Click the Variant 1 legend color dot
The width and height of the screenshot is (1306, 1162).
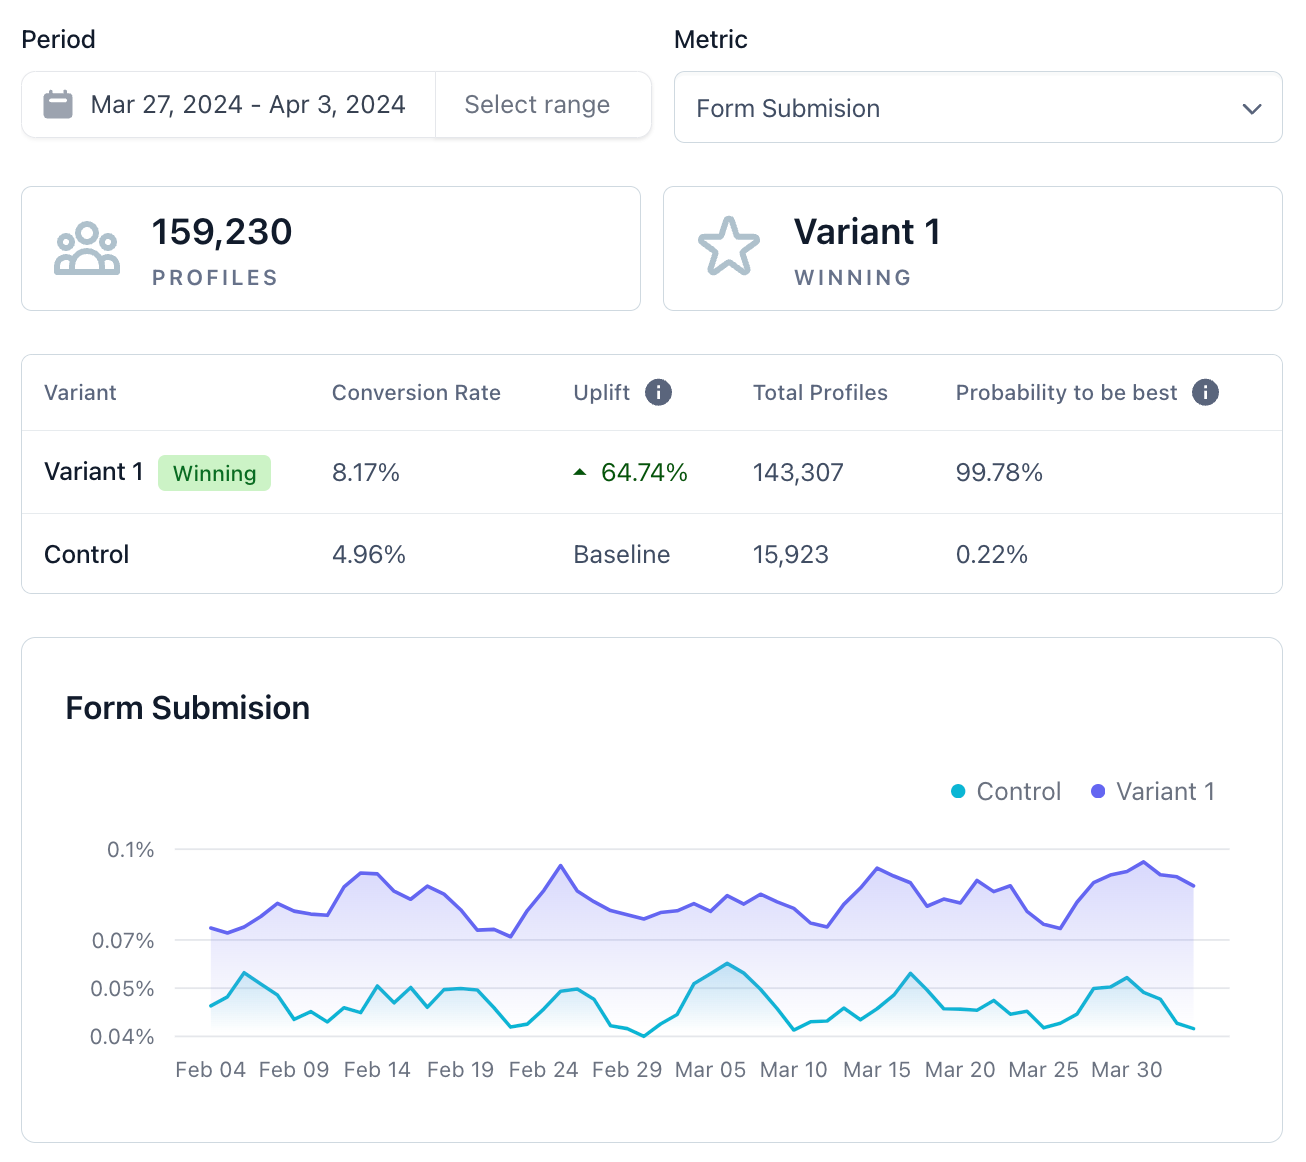1098,791
